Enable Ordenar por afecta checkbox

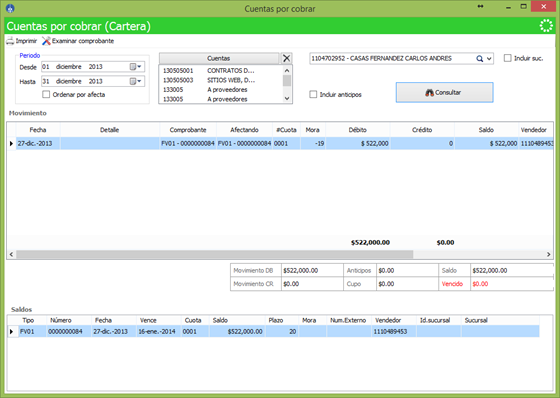coord(46,94)
